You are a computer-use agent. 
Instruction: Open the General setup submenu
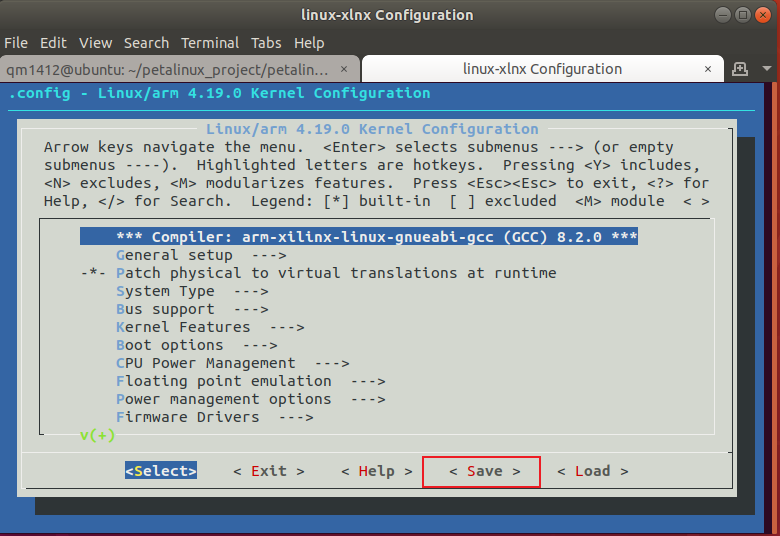[201, 255]
